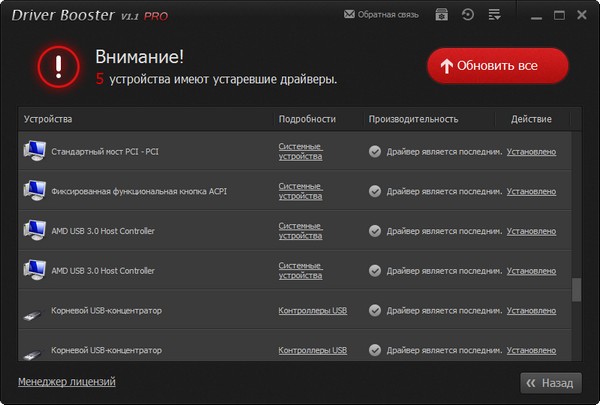Screen dimensions: 600x405
Task: Open the toolbox icon in title bar
Action: pyautogui.click(x=442, y=15)
